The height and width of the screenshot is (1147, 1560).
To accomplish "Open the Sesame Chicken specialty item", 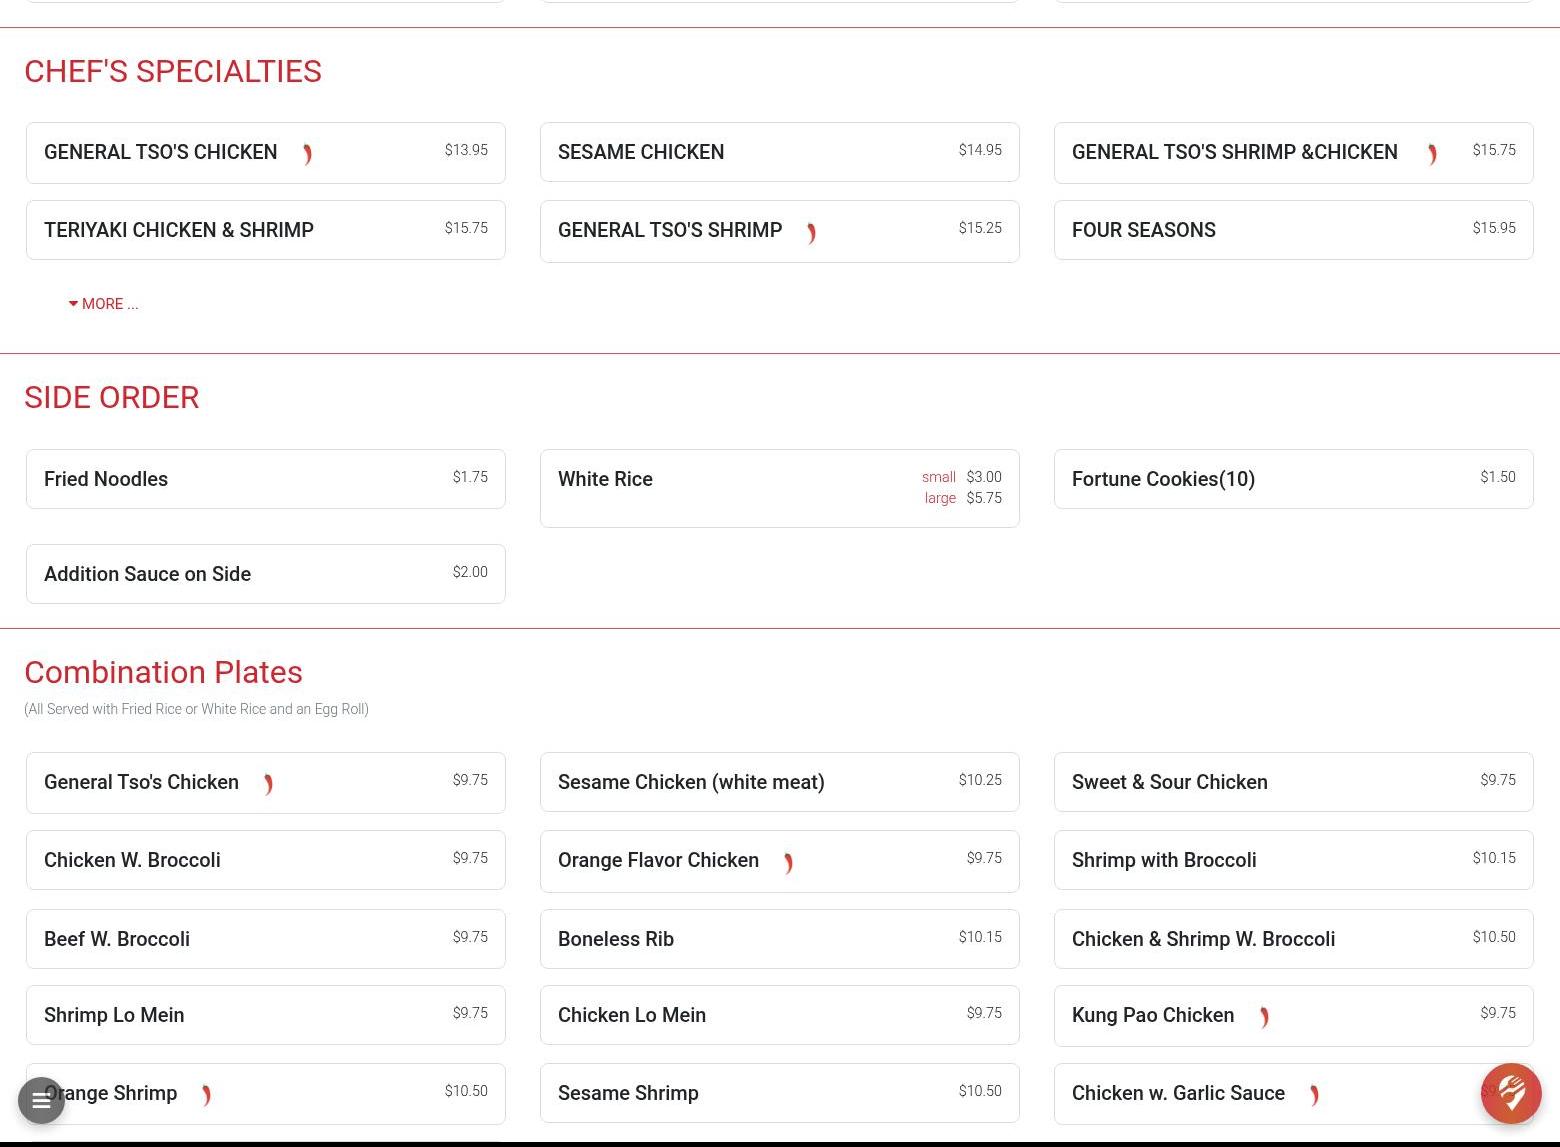I will pyautogui.click(x=780, y=152).
